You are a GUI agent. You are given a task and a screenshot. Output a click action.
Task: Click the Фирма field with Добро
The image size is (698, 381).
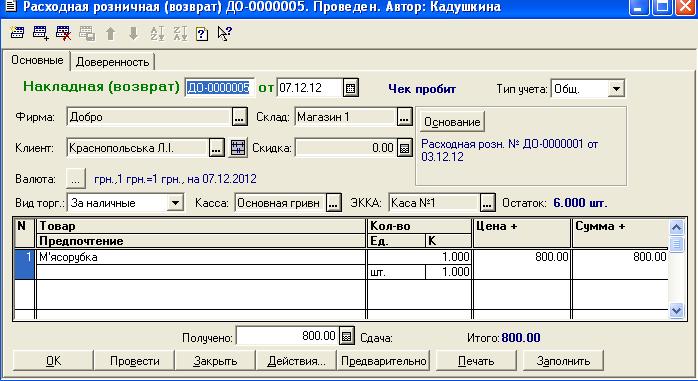149,118
